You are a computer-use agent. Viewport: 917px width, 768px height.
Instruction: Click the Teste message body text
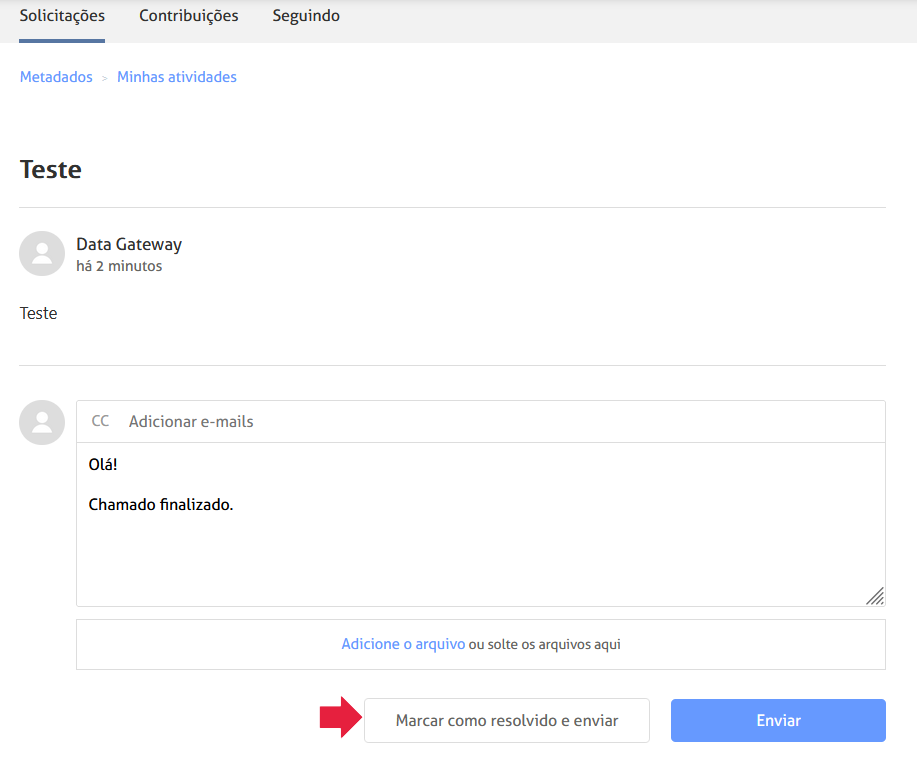[x=39, y=313]
